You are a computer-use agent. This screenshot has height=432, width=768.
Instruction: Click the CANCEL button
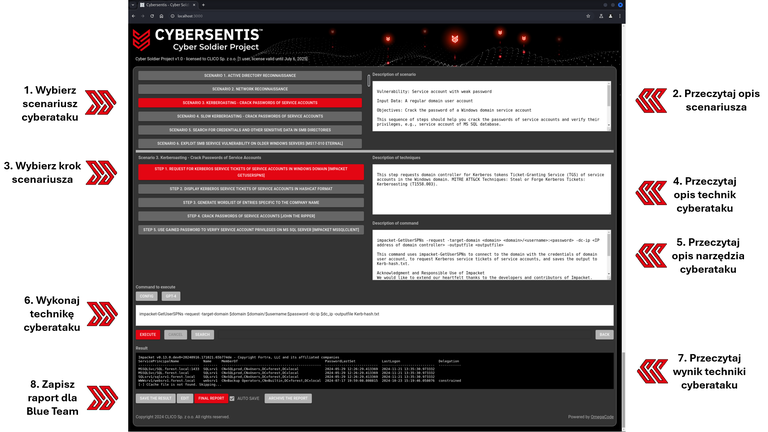(x=175, y=335)
